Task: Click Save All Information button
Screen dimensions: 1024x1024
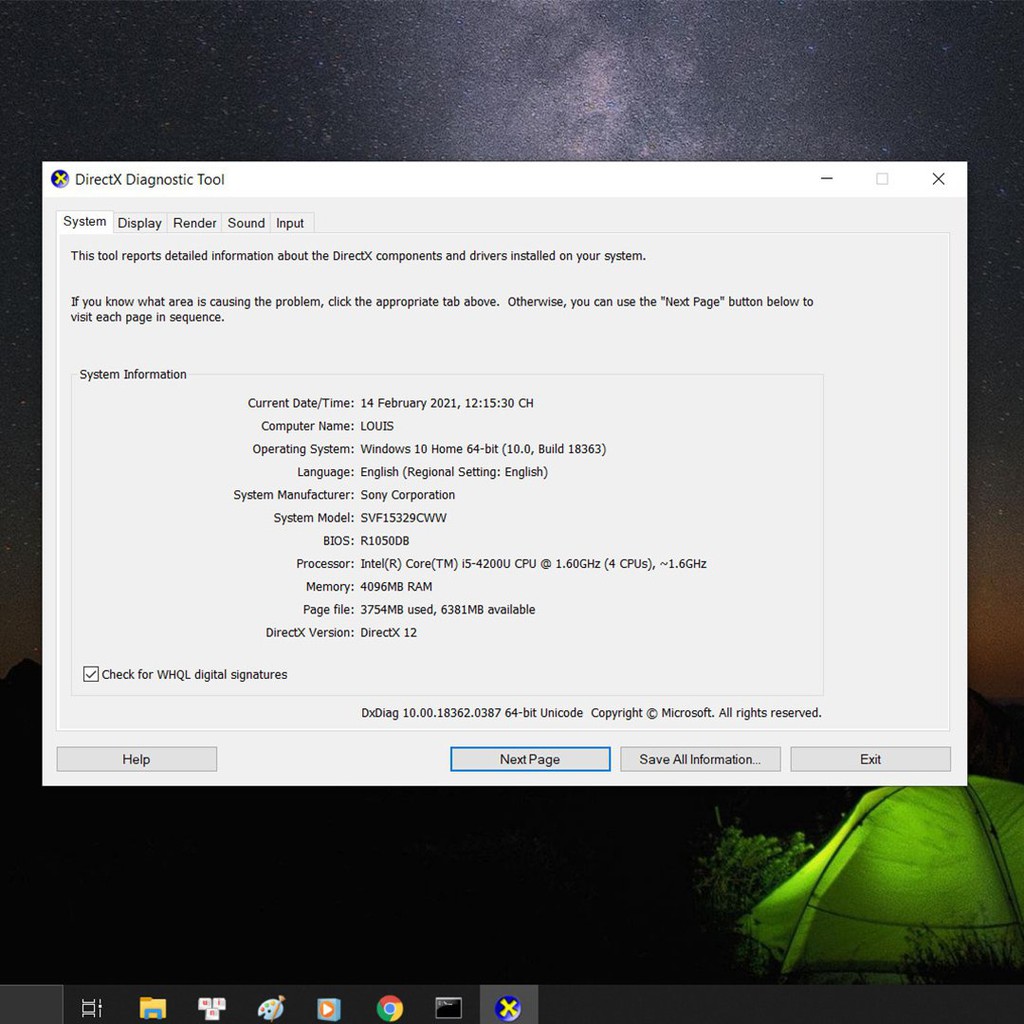Action: (700, 759)
